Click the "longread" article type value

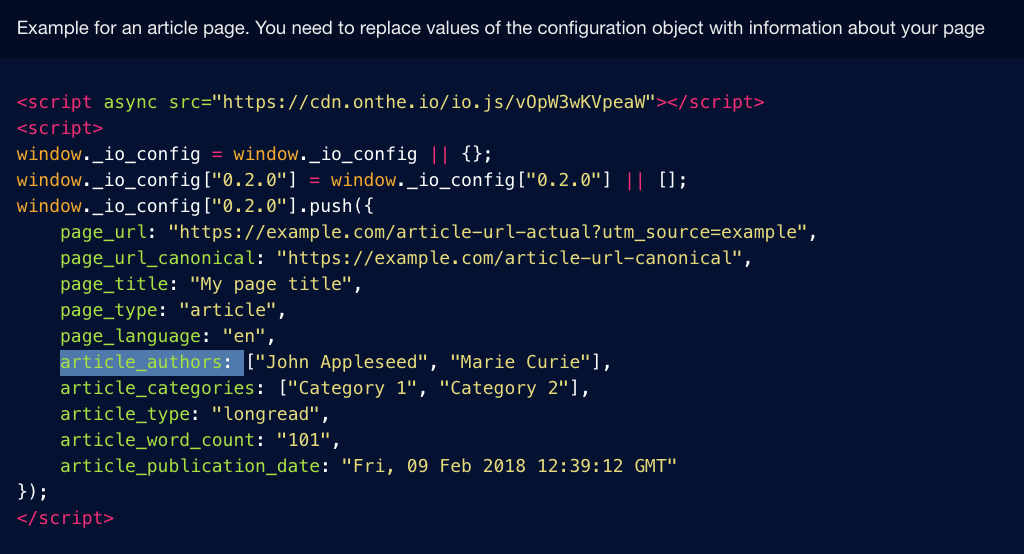[x=266, y=414]
